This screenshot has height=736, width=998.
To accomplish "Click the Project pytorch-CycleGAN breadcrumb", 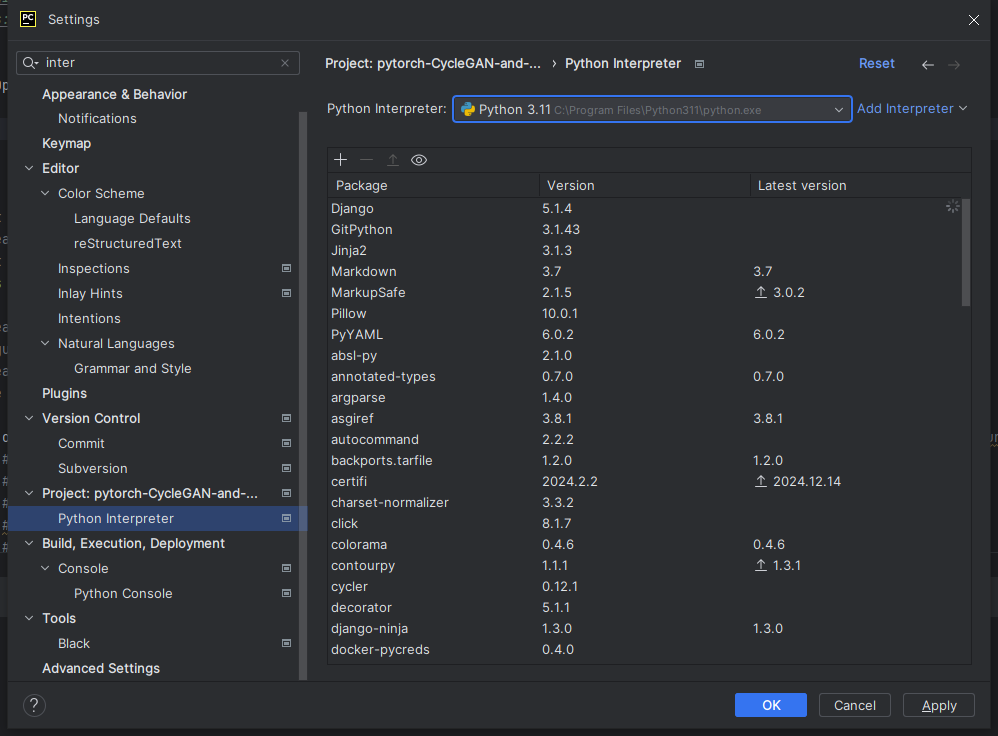I will coord(433,64).
